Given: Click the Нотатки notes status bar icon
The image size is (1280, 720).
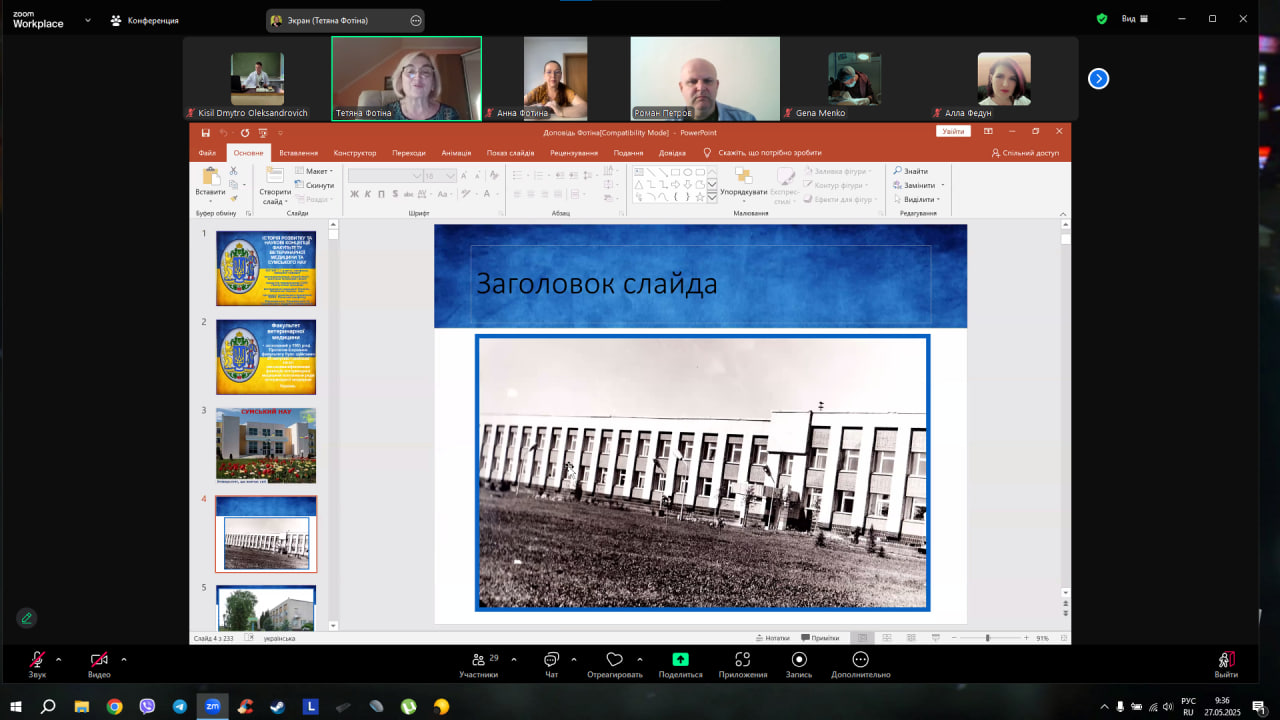Looking at the screenshot, I should click(x=772, y=637).
